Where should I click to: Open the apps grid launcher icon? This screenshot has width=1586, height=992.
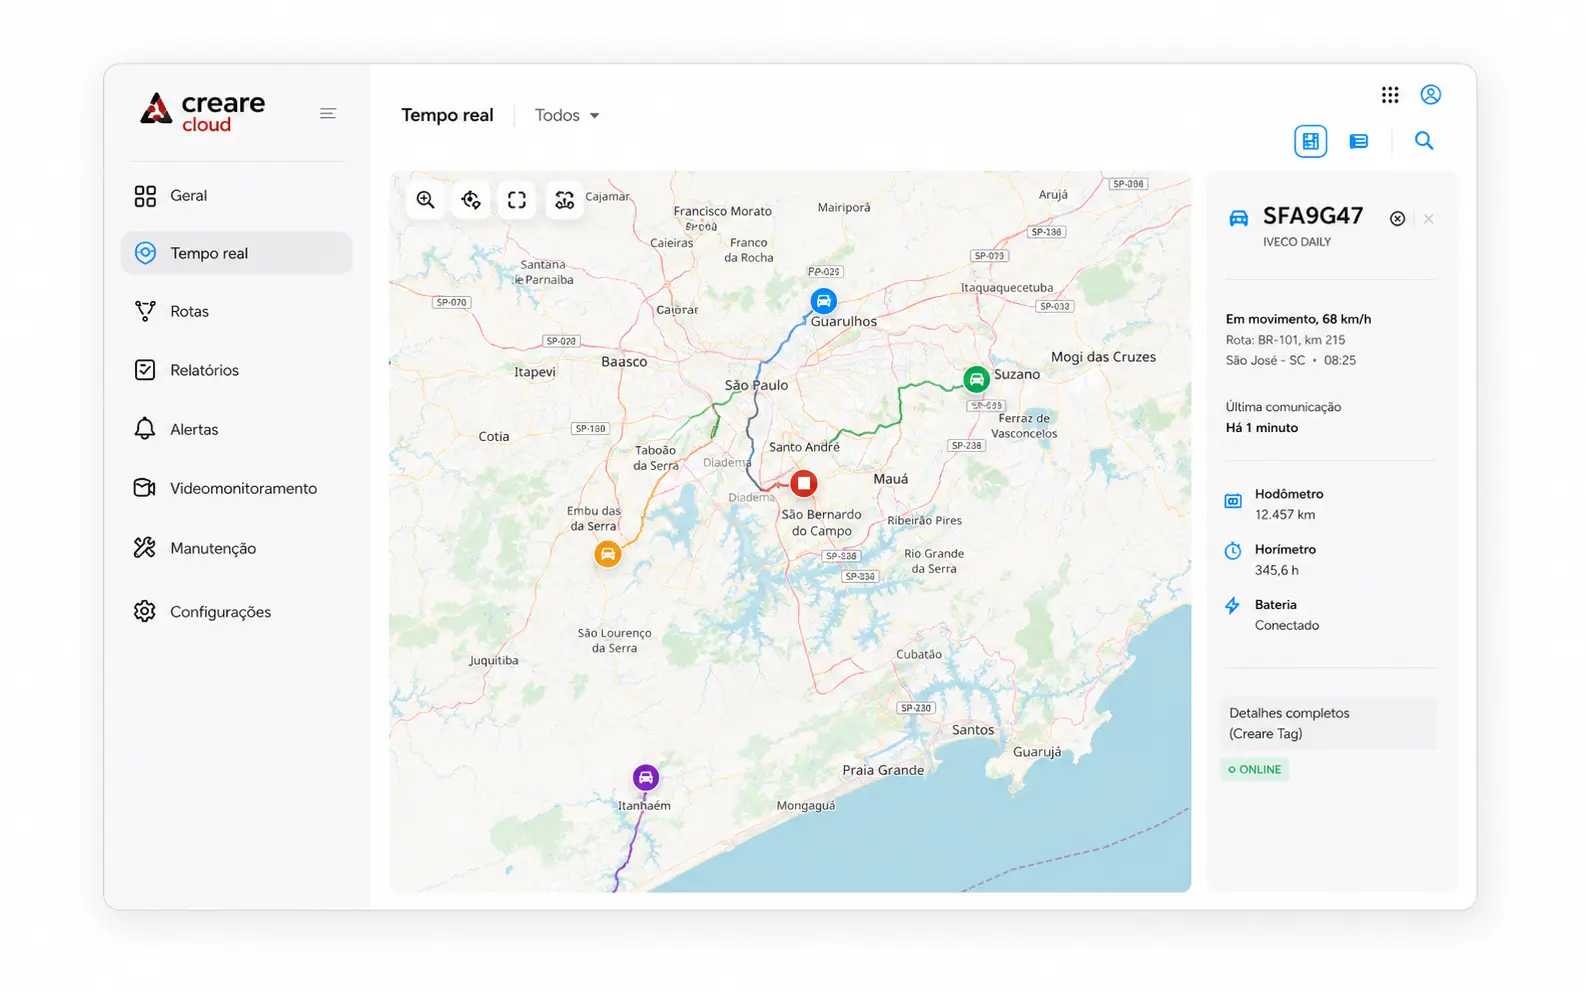click(x=1390, y=95)
